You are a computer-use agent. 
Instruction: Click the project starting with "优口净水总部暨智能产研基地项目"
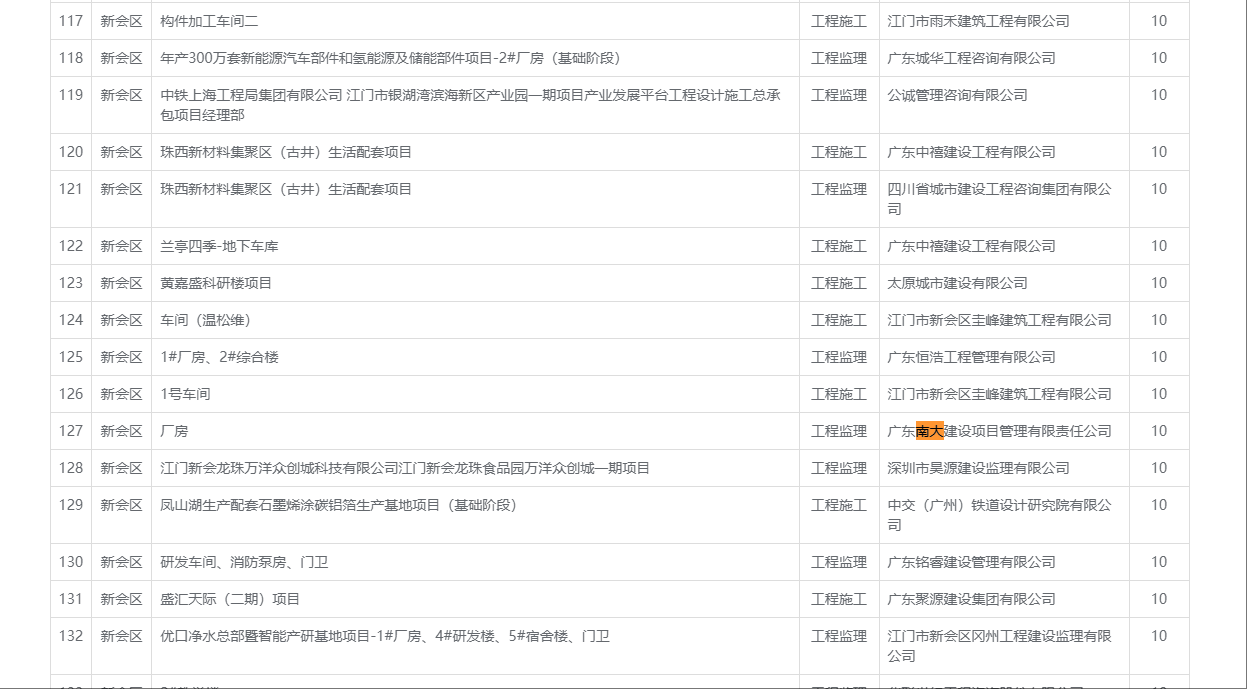tap(385, 636)
